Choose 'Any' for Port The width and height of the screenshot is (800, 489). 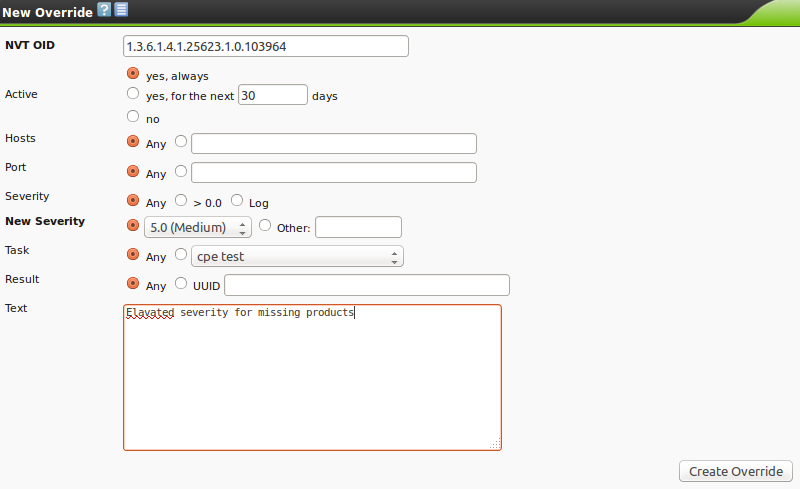pyautogui.click(x=133, y=171)
